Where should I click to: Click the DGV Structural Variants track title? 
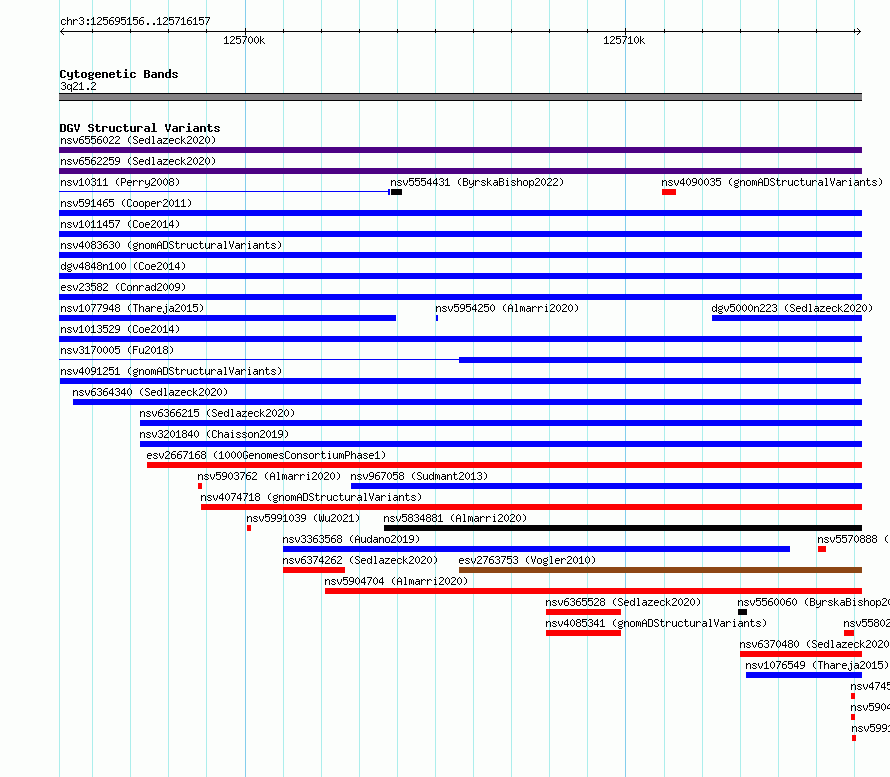pyautogui.click(x=140, y=128)
